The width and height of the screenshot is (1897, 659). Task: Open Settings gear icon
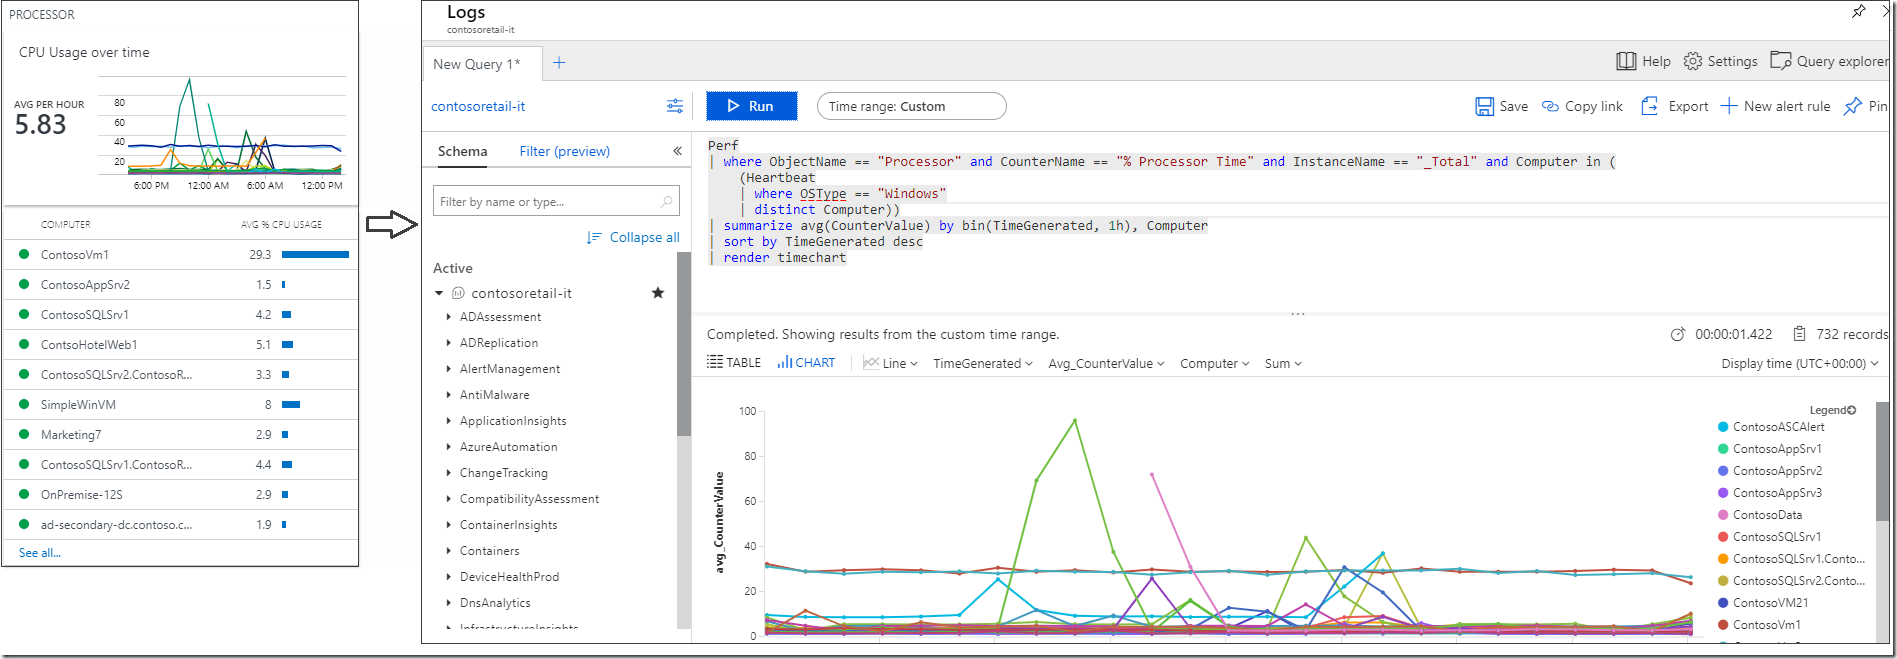[x=1692, y=61]
